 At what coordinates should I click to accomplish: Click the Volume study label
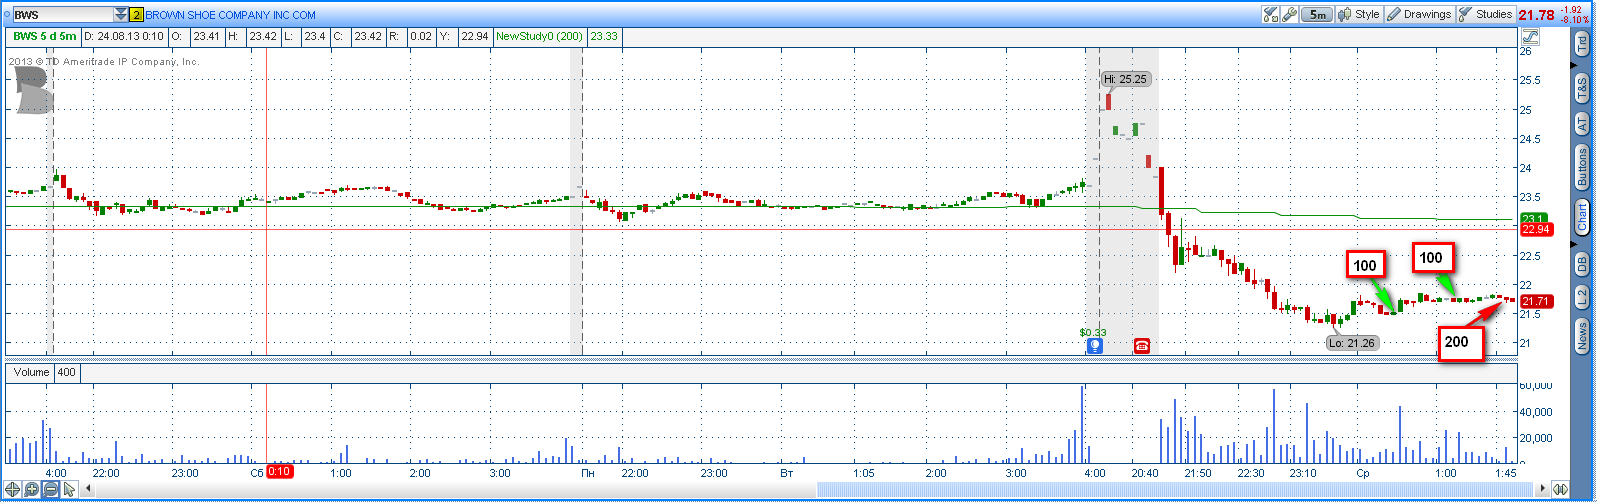click(x=31, y=372)
